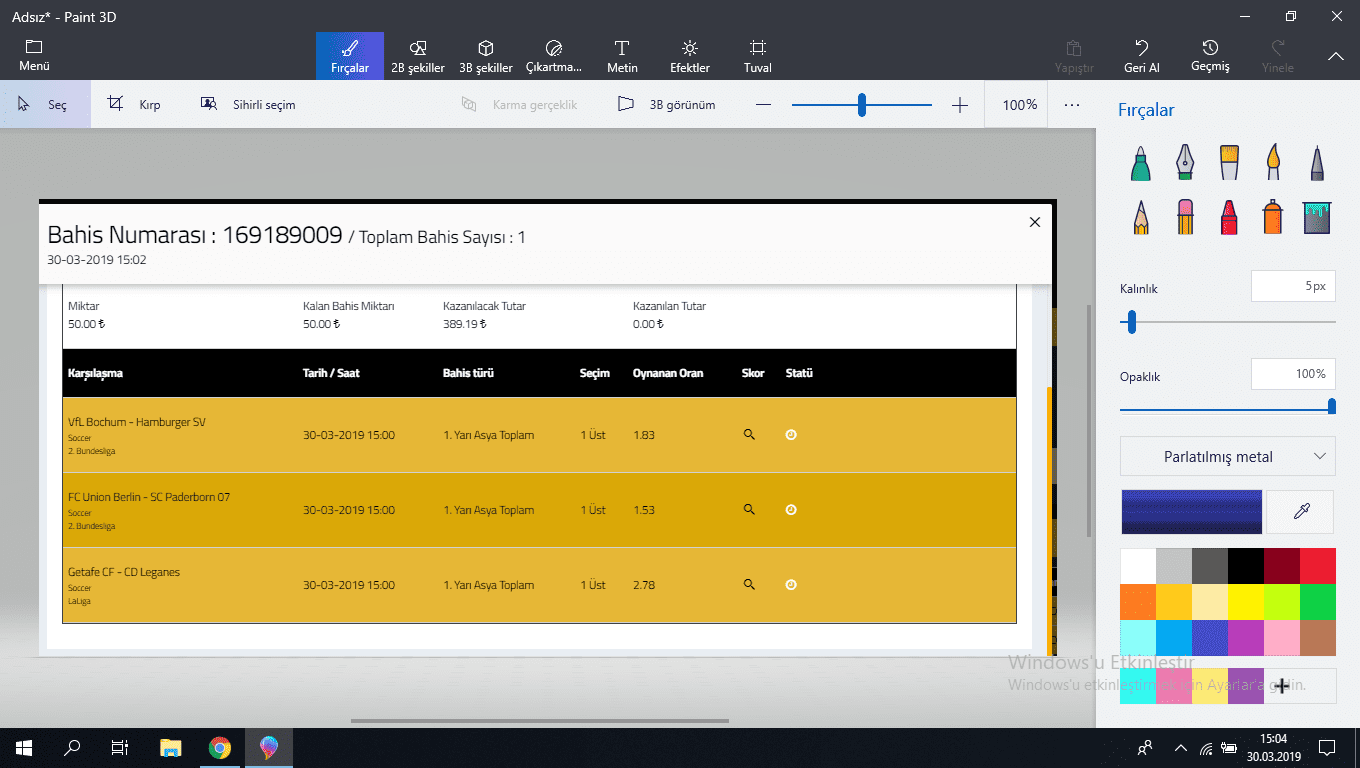
Task: Choose the brown color swatch
Action: tap(1318, 638)
